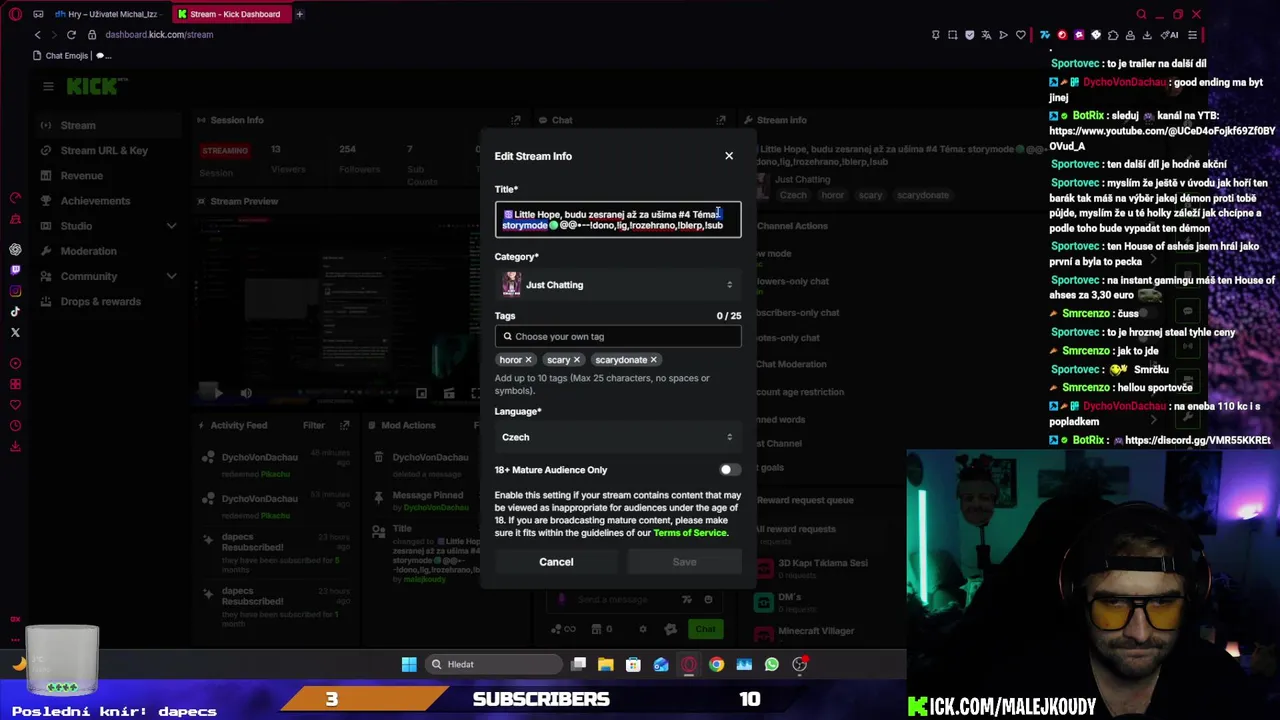Click the Hledat taskbar search box

pyautogui.click(x=494, y=664)
